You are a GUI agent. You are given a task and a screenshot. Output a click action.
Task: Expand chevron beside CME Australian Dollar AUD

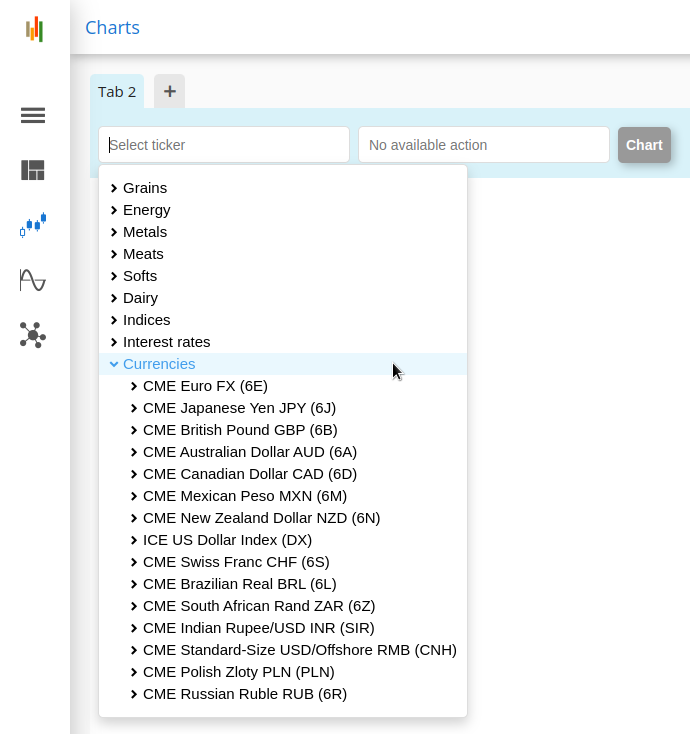pyautogui.click(x=134, y=452)
